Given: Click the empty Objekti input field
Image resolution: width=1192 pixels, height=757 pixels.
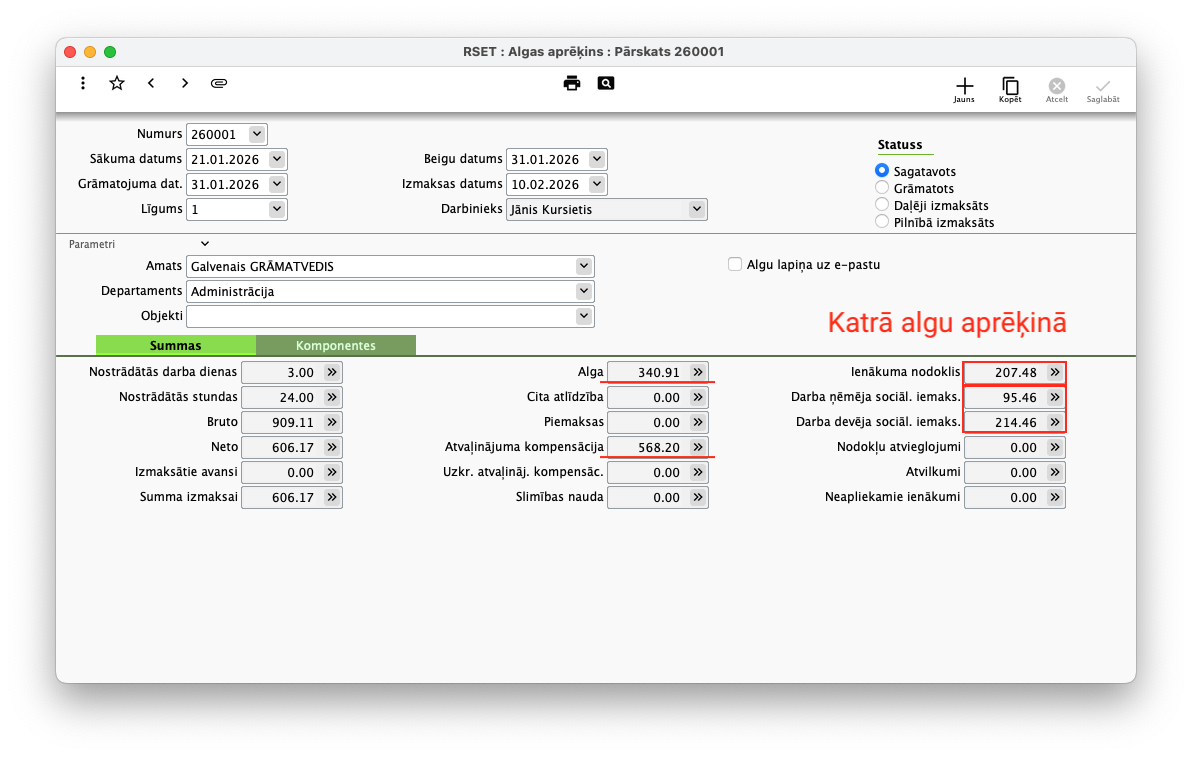Looking at the screenshot, I should pos(380,316).
